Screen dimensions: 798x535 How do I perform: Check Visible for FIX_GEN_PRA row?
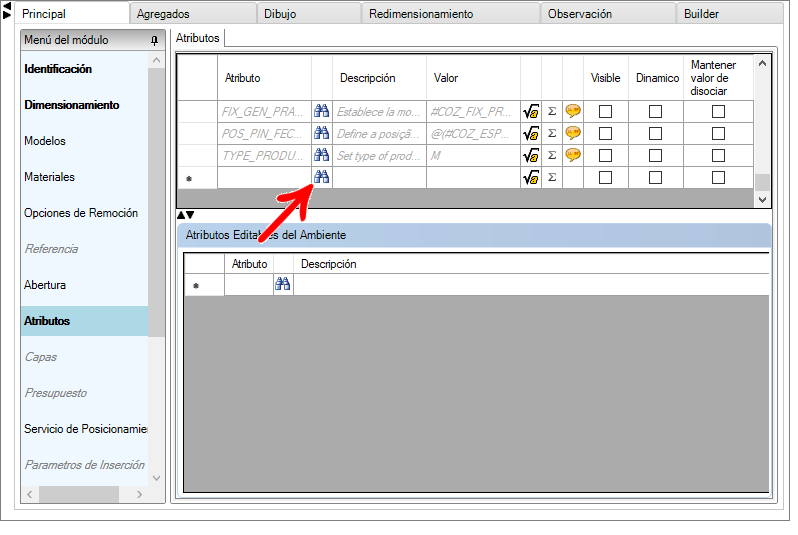606,111
